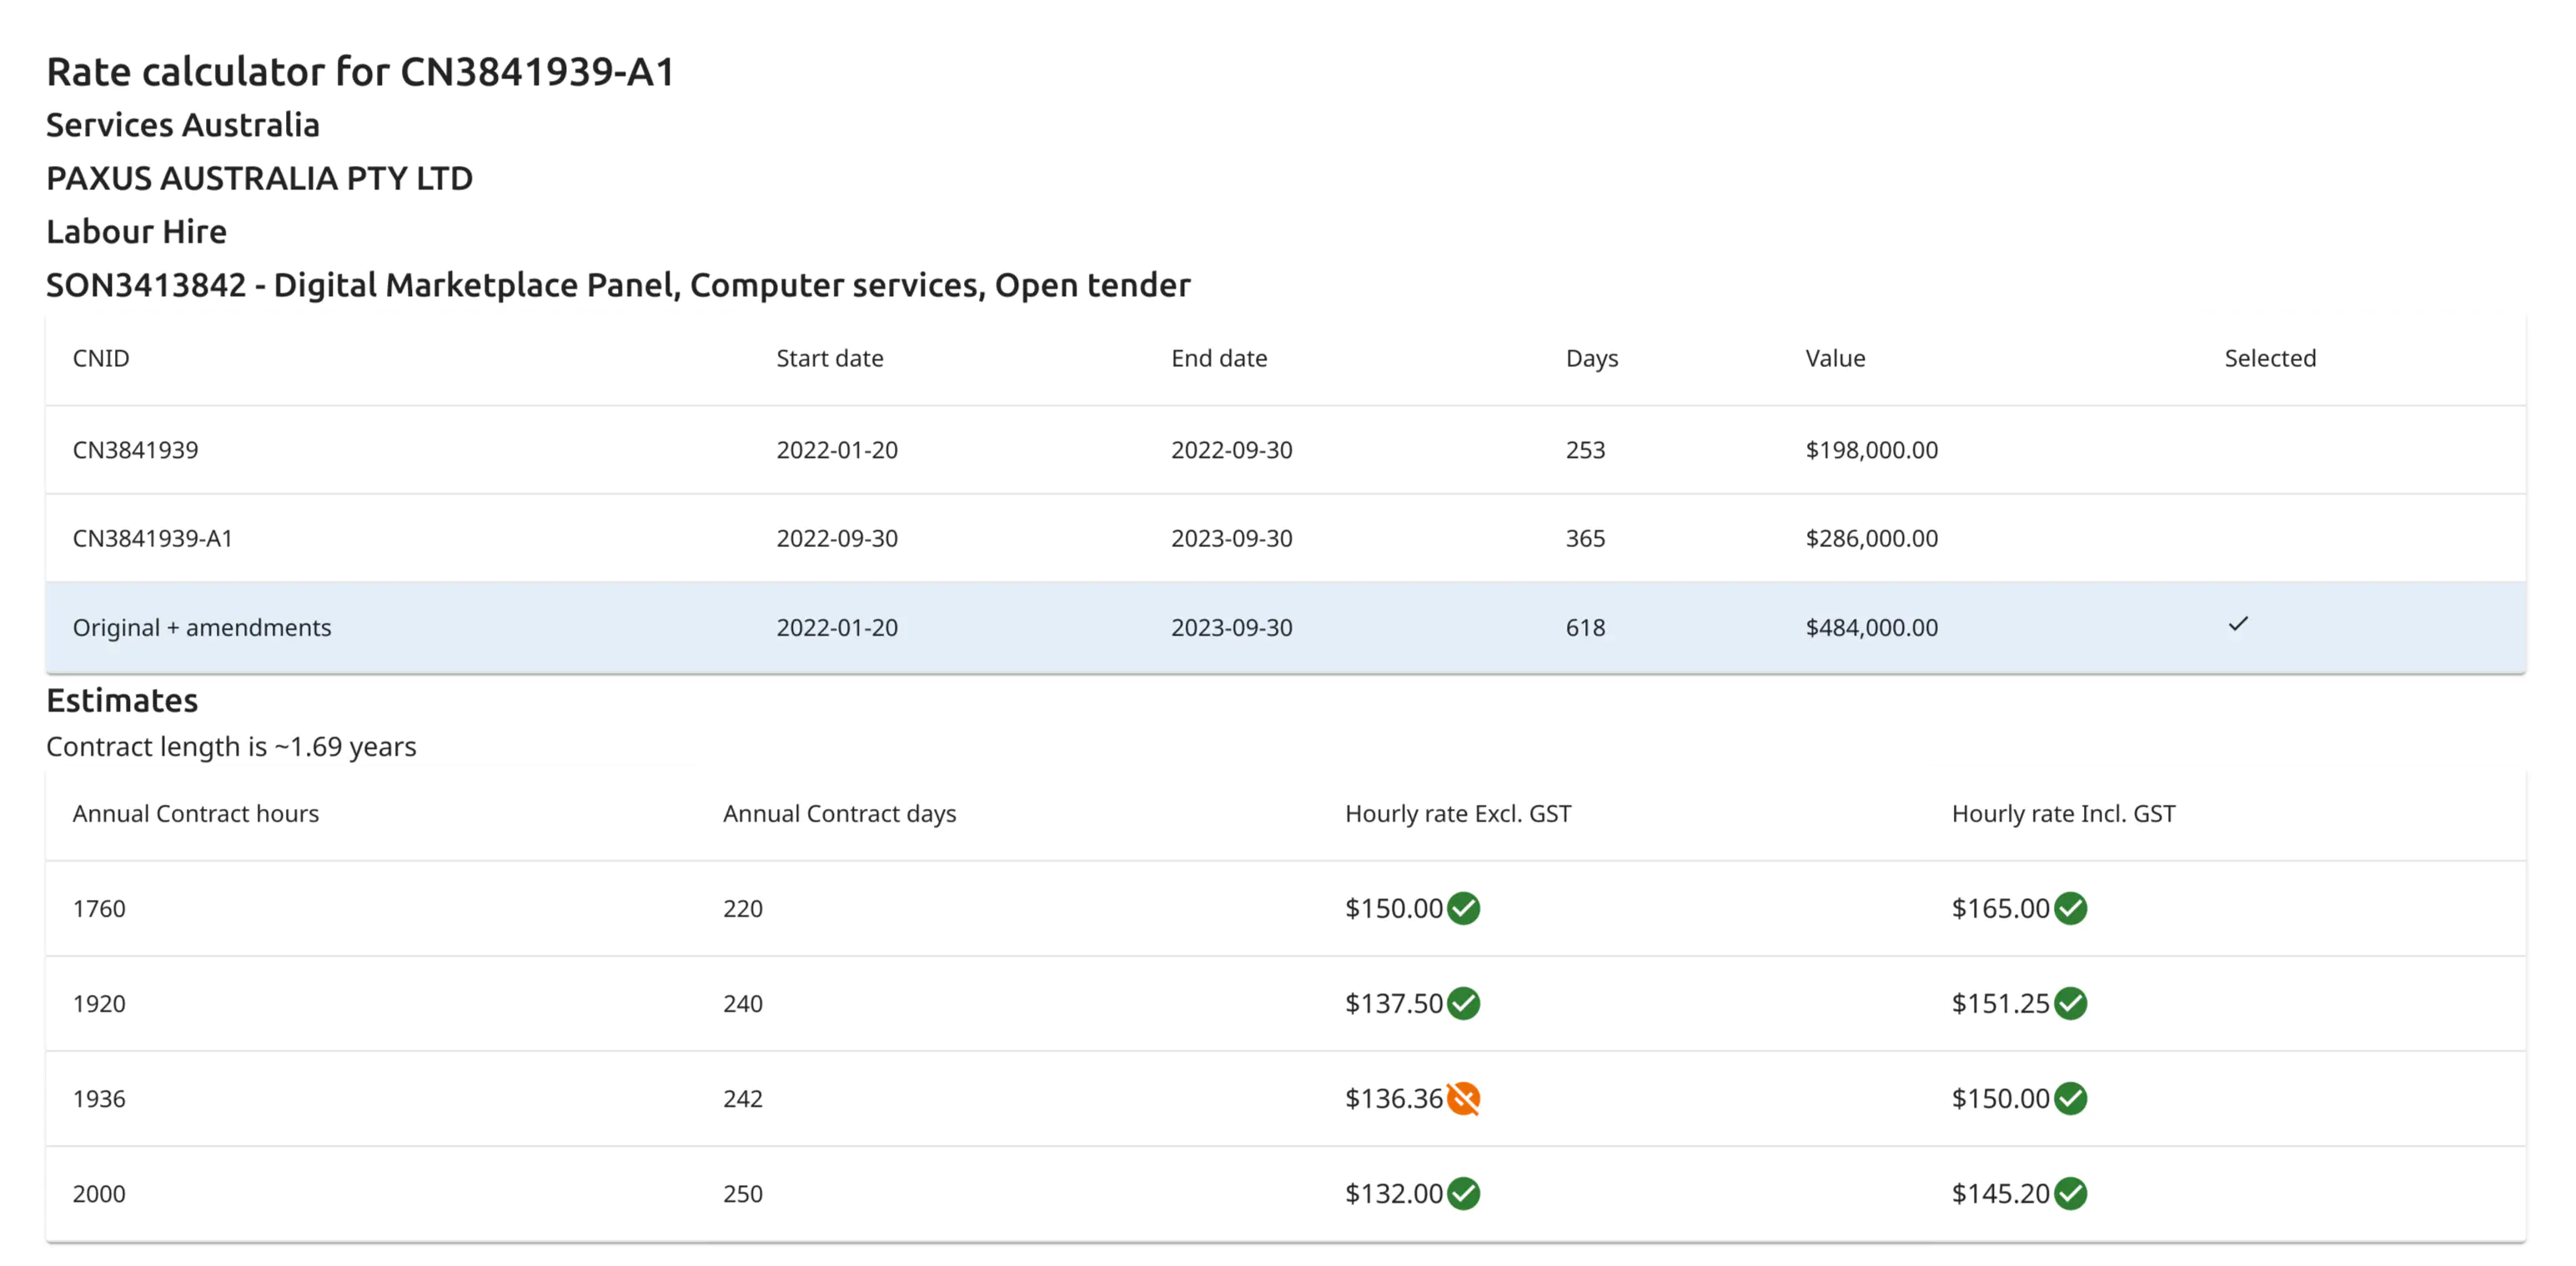Click green check icon beside $150.00 incl. GST
This screenshot has height=1266, width=2576.
click(2070, 1098)
